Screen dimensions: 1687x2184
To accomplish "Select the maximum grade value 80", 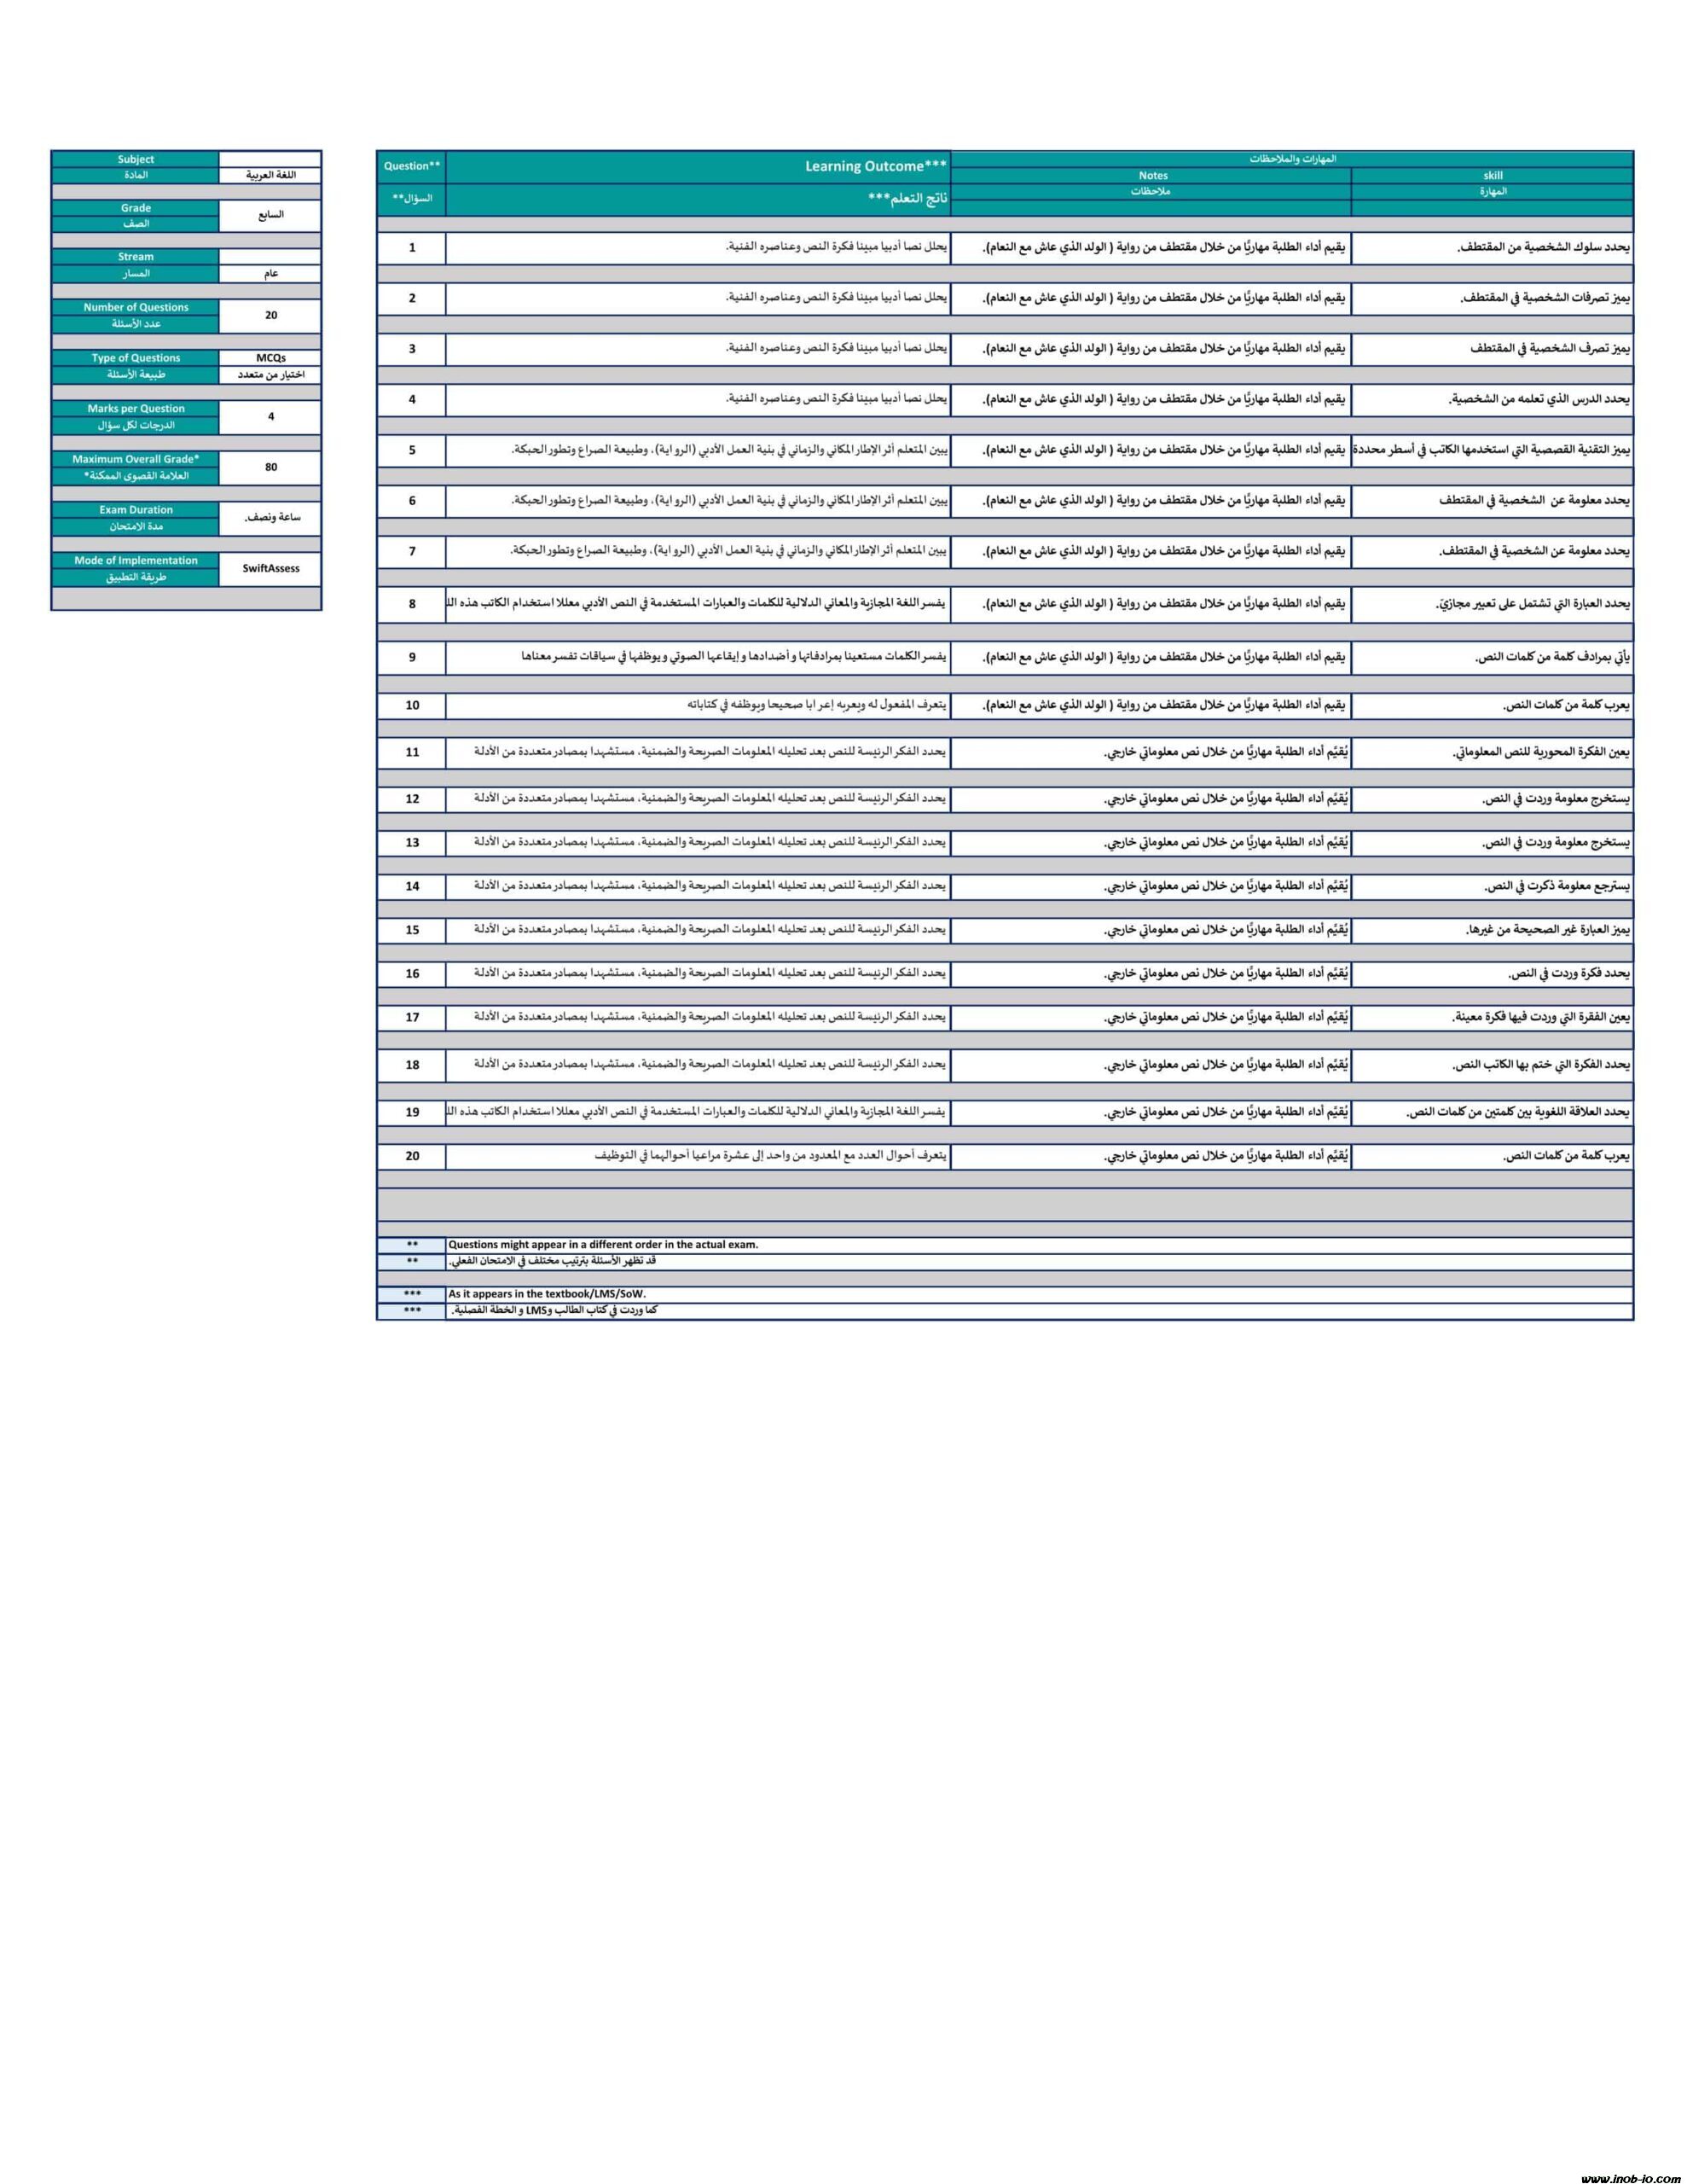I will (x=271, y=467).
